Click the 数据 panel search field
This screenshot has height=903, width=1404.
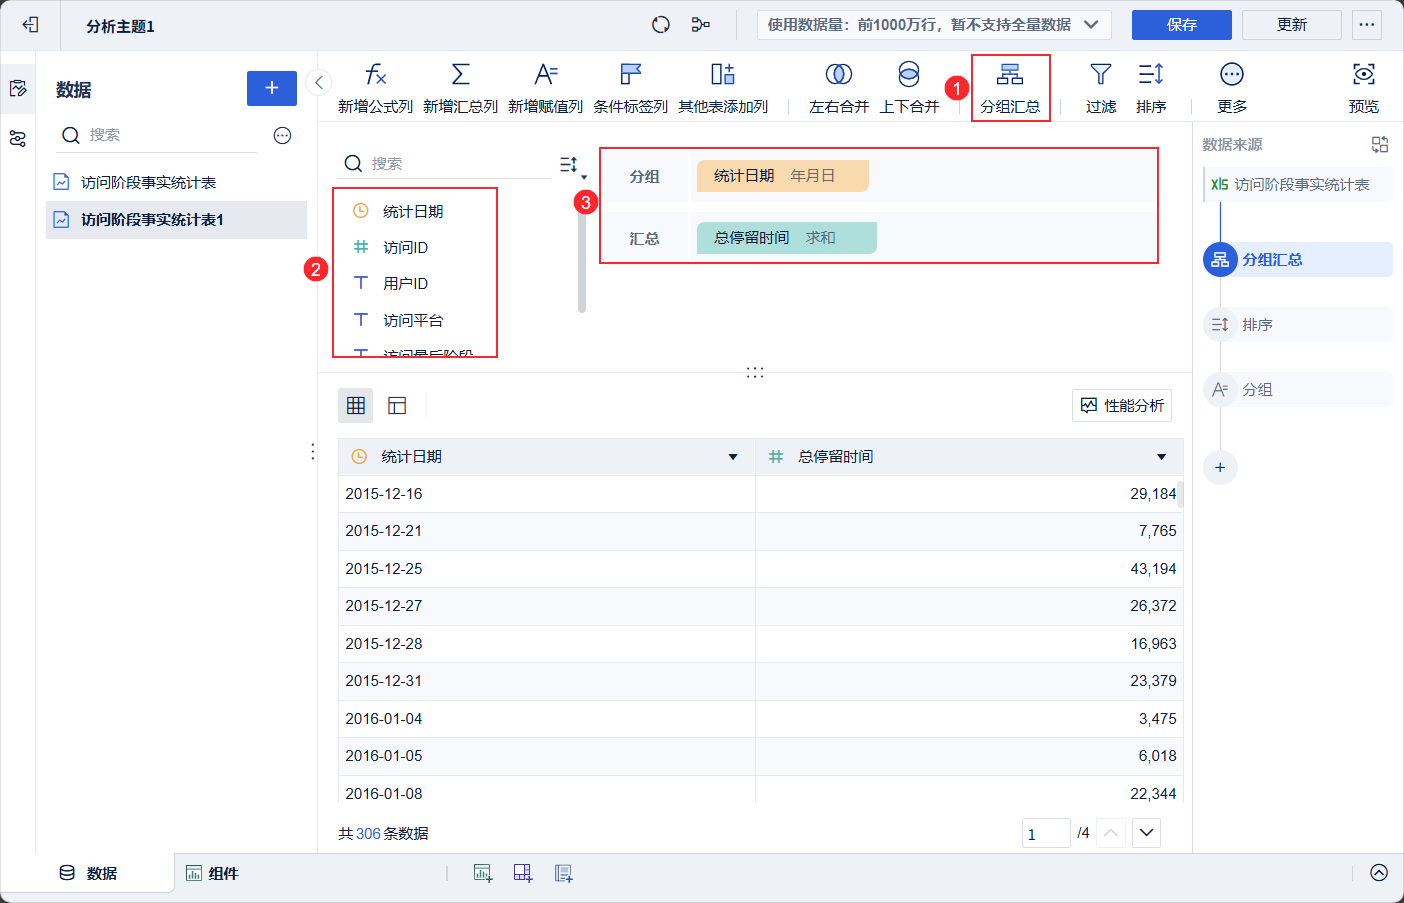click(158, 135)
